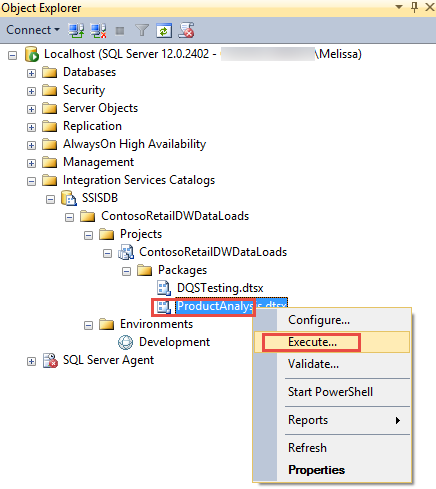Collapse the Localhost server node
Screen dimensions: 436x489
(x=12, y=55)
